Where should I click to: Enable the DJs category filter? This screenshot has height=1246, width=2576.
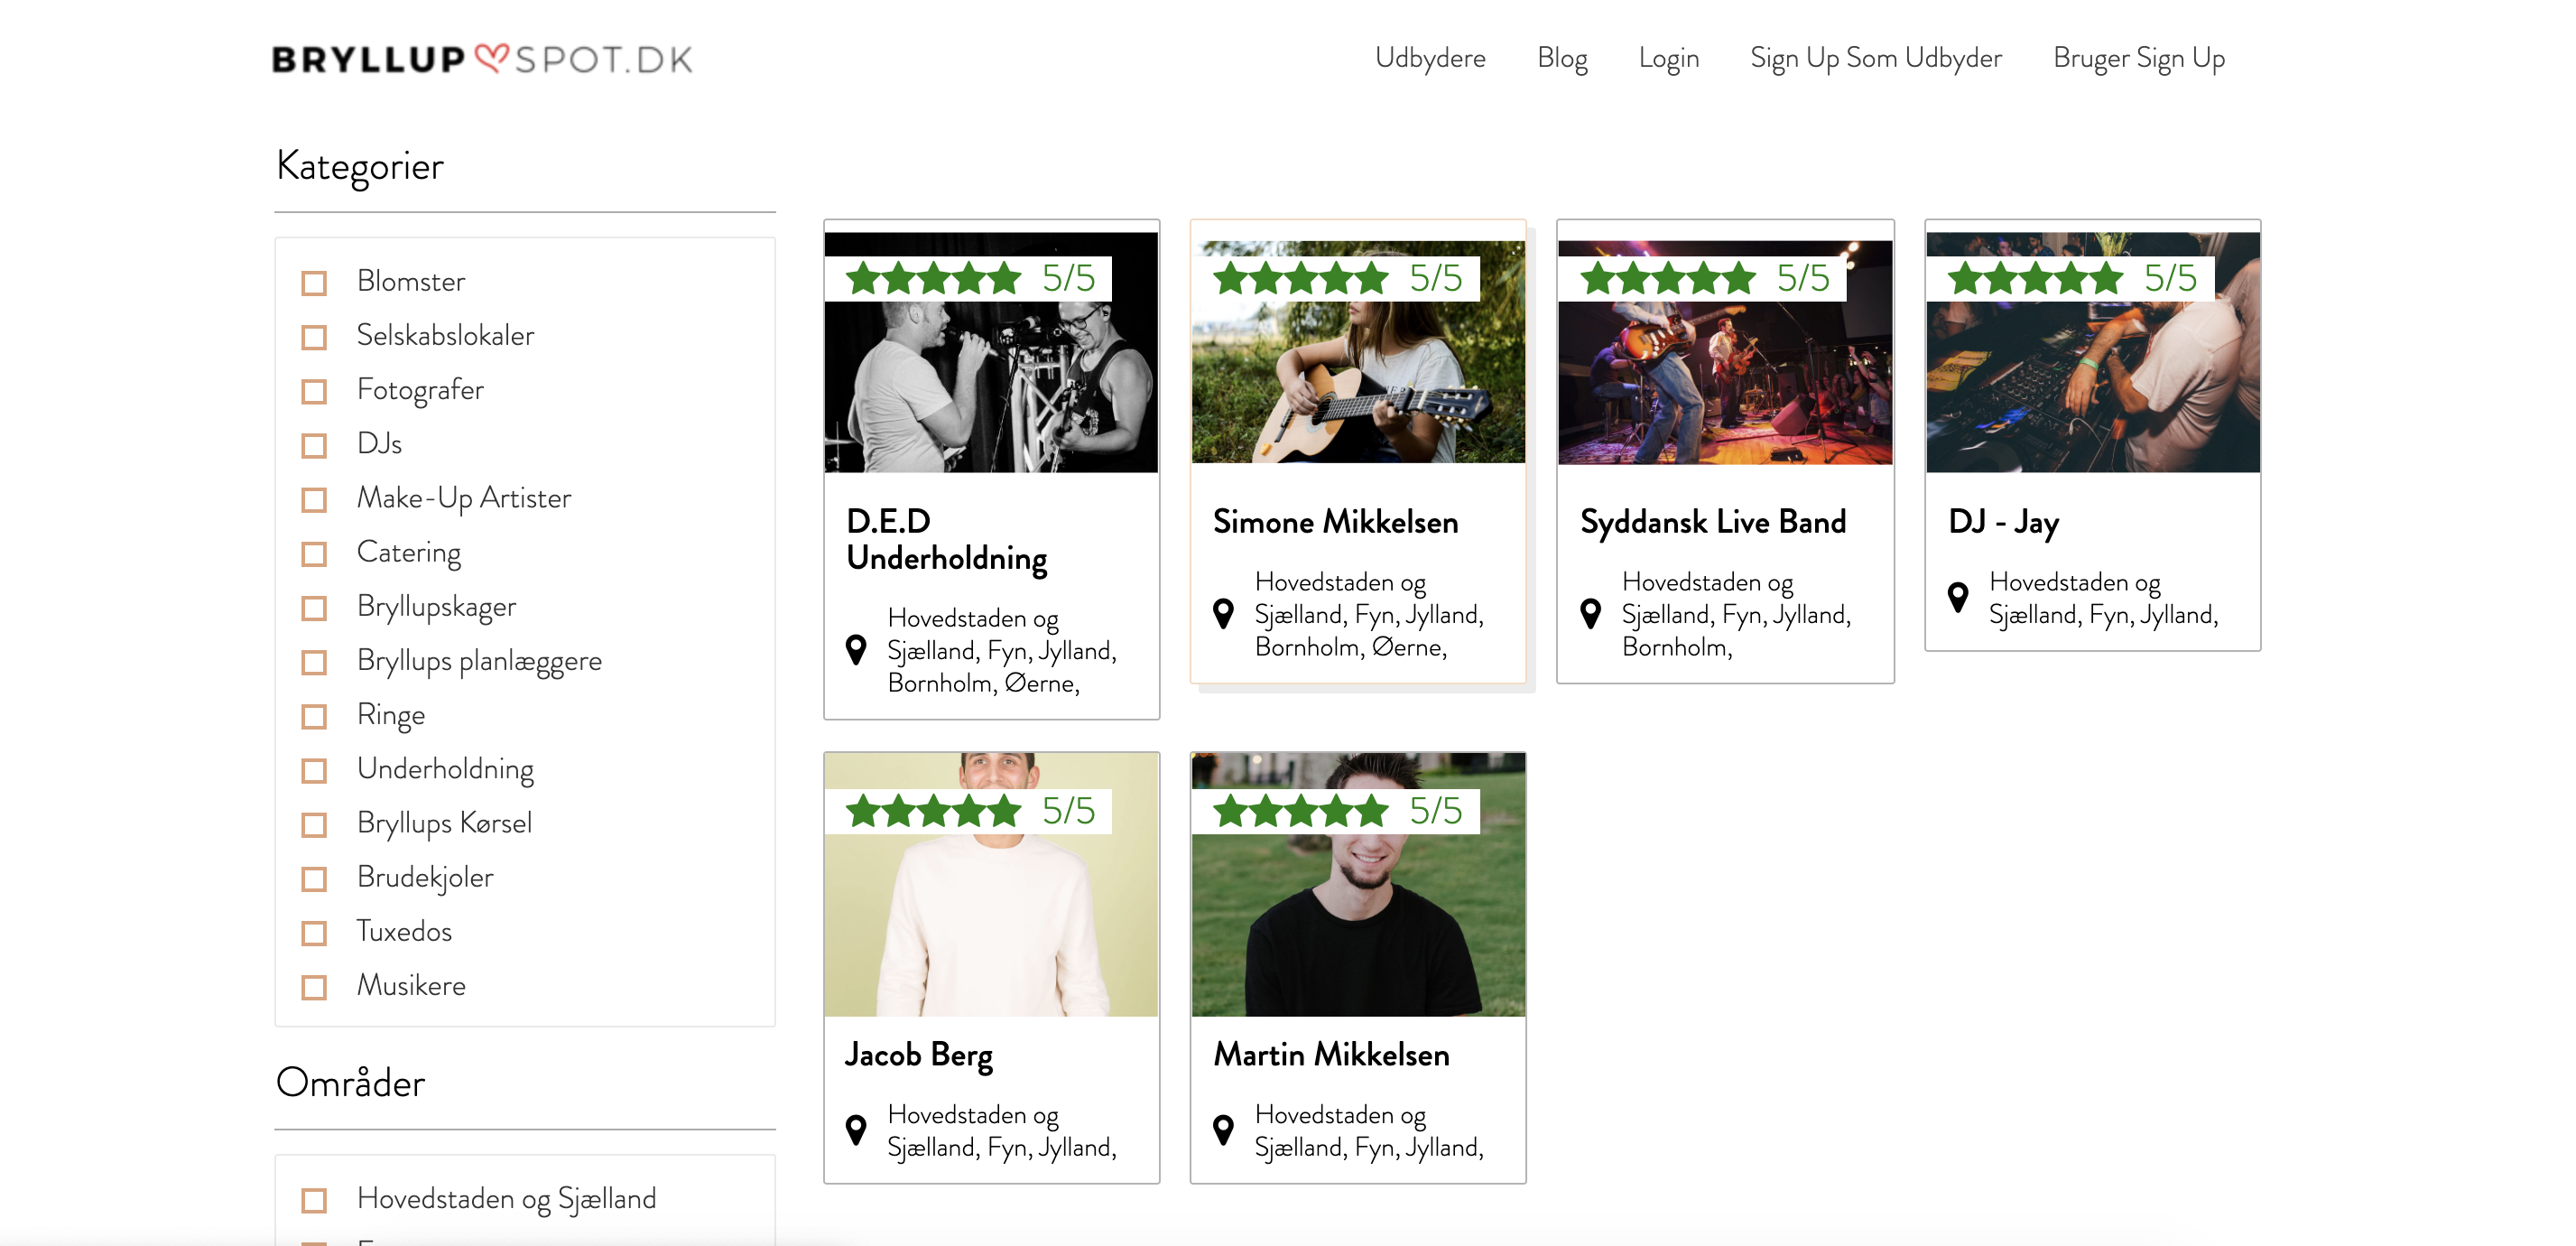click(x=314, y=445)
